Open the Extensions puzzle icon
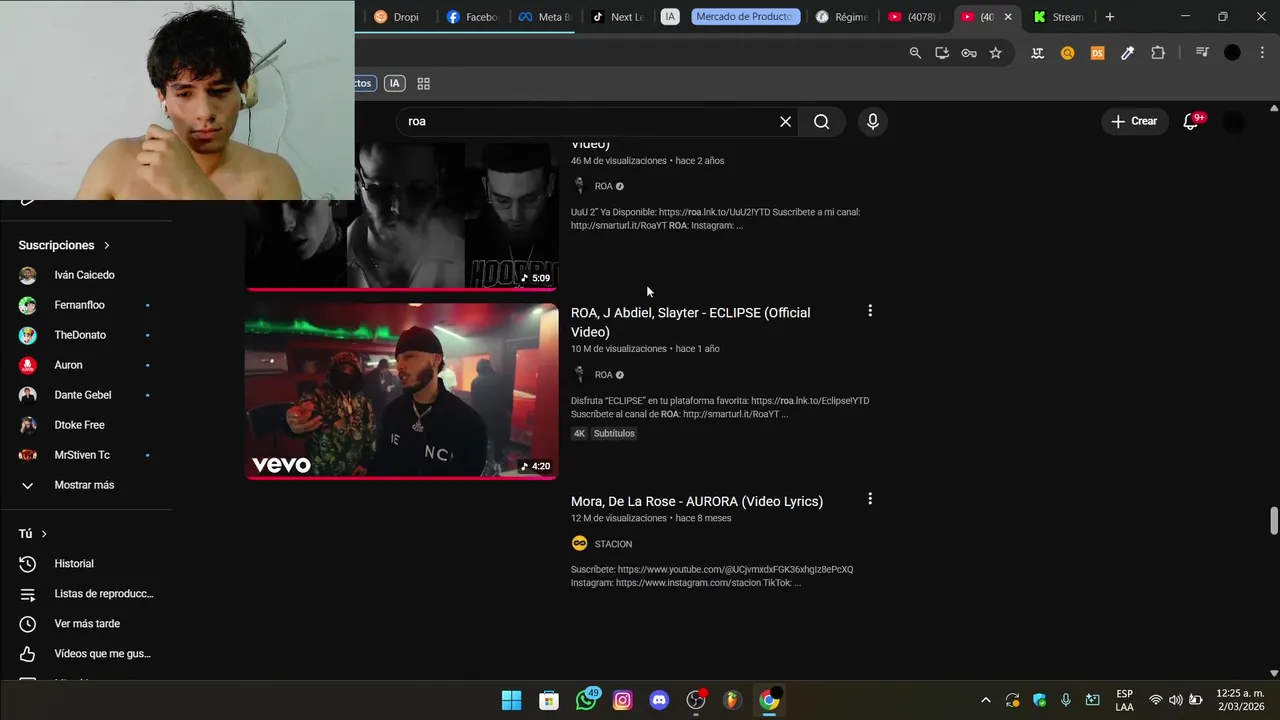Screen dimensions: 1280x720 [x=1158, y=53]
